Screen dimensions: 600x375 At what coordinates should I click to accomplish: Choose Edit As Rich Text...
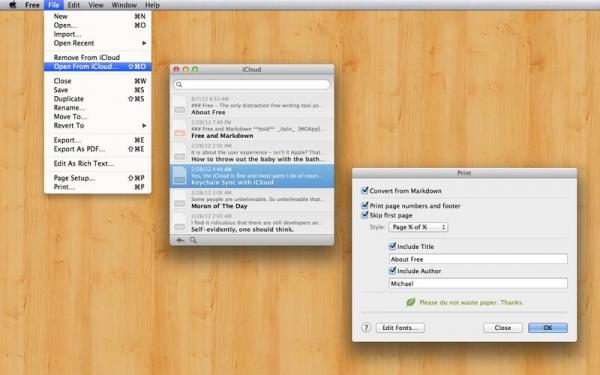(x=98, y=163)
